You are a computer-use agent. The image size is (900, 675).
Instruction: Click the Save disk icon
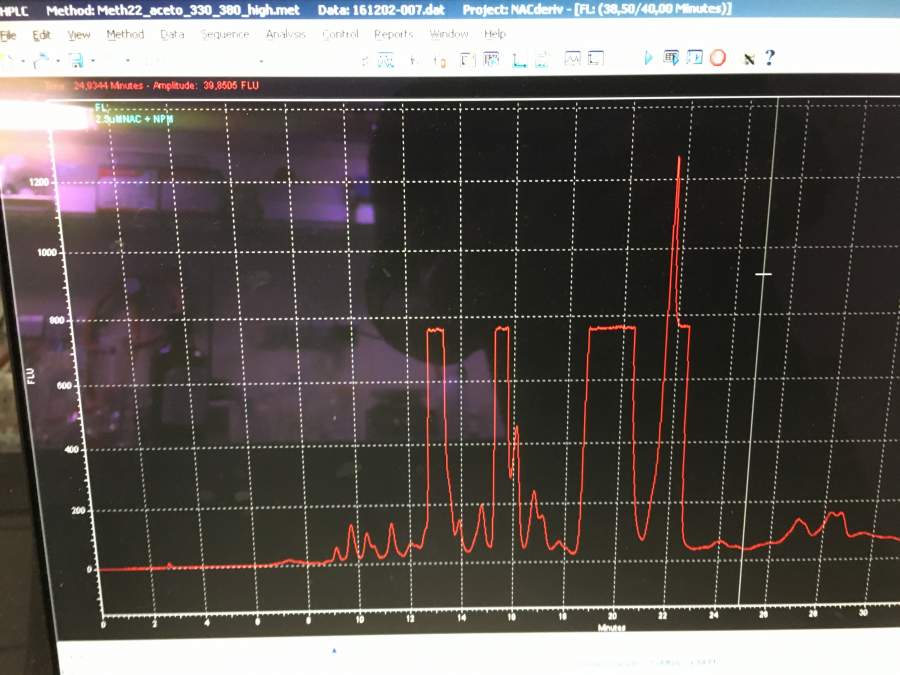click(x=76, y=60)
